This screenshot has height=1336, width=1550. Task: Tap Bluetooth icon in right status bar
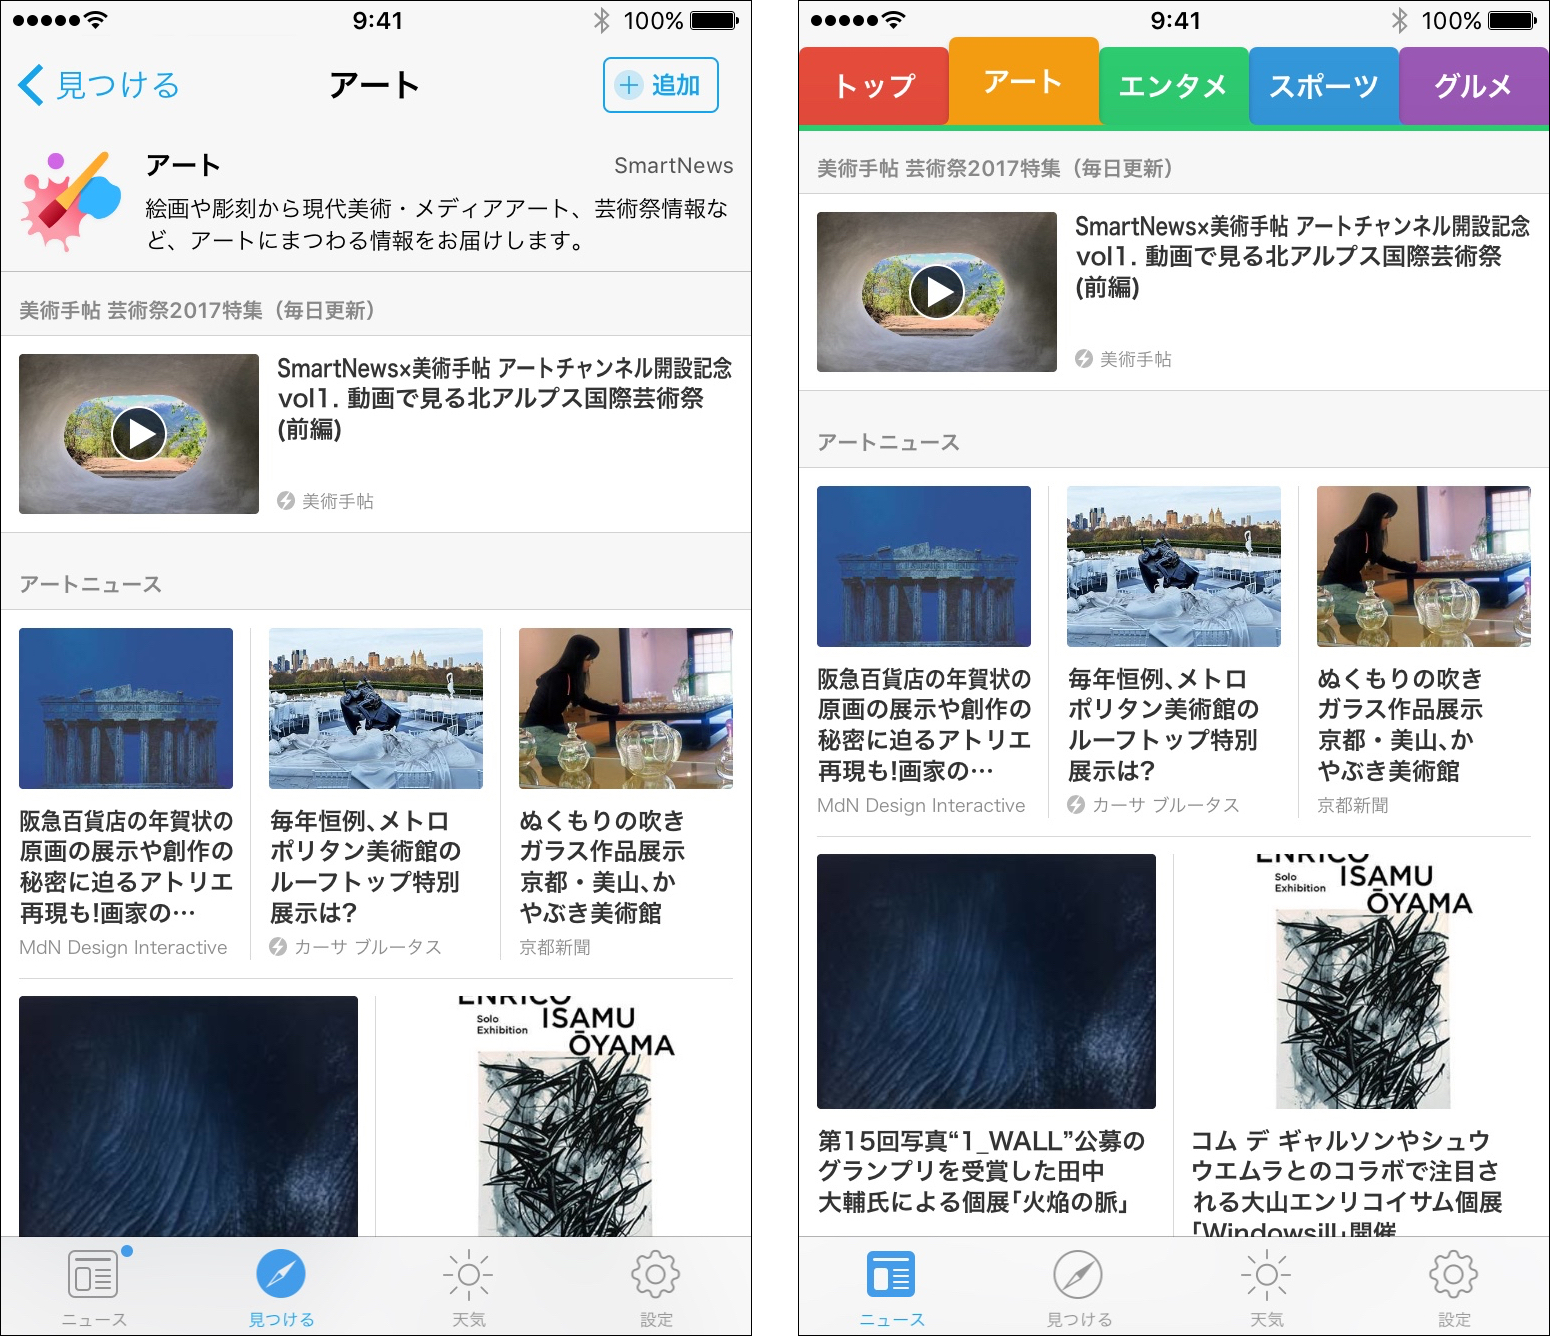[1399, 20]
